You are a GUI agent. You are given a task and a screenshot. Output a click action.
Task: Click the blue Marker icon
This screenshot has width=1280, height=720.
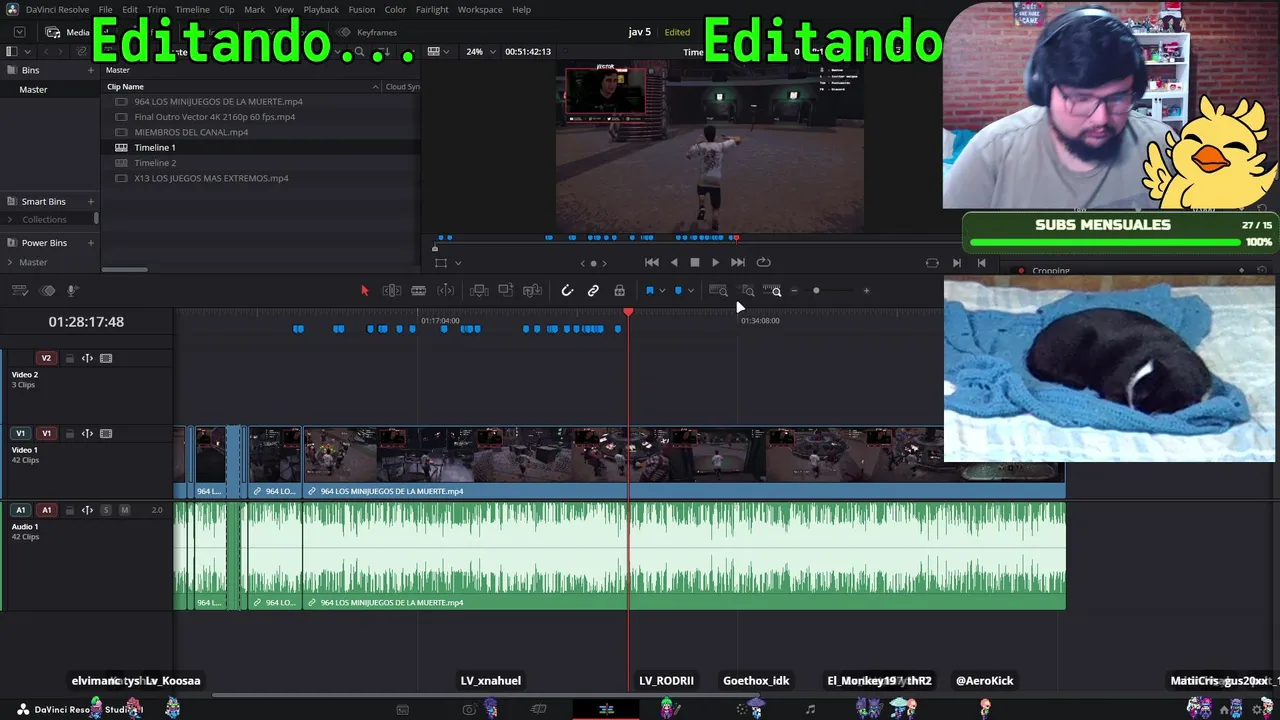pos(678,291)
